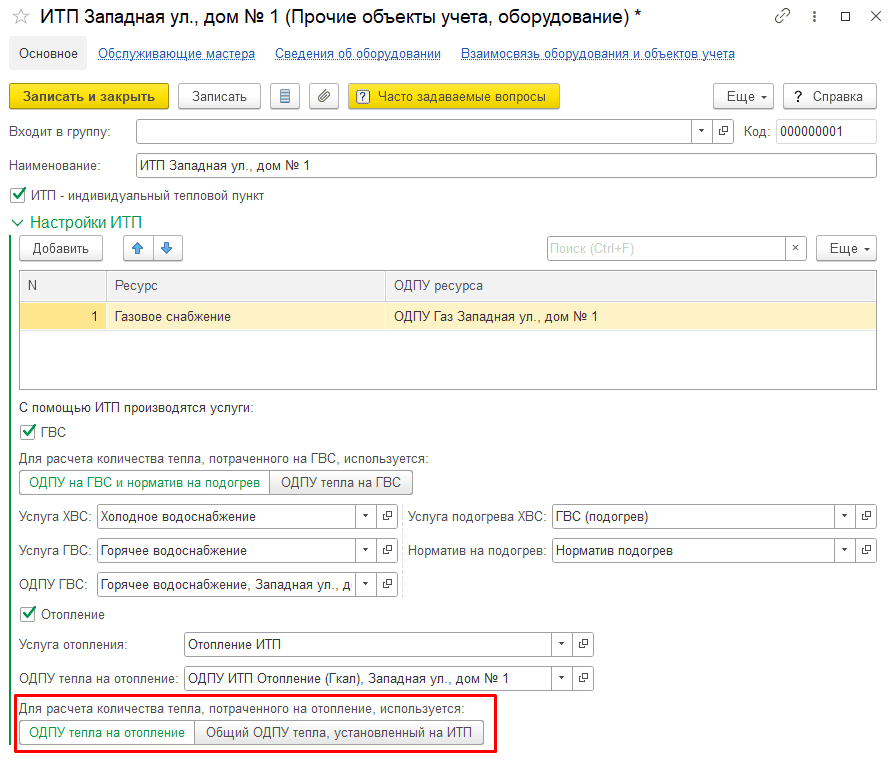Move ITP row up with the blue up arrow

(138, 249)
